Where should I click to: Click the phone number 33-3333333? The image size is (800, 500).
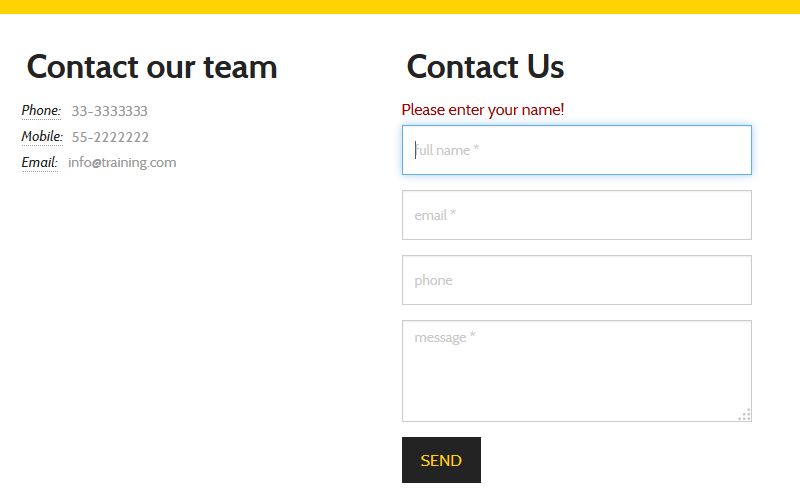[110, 111]
